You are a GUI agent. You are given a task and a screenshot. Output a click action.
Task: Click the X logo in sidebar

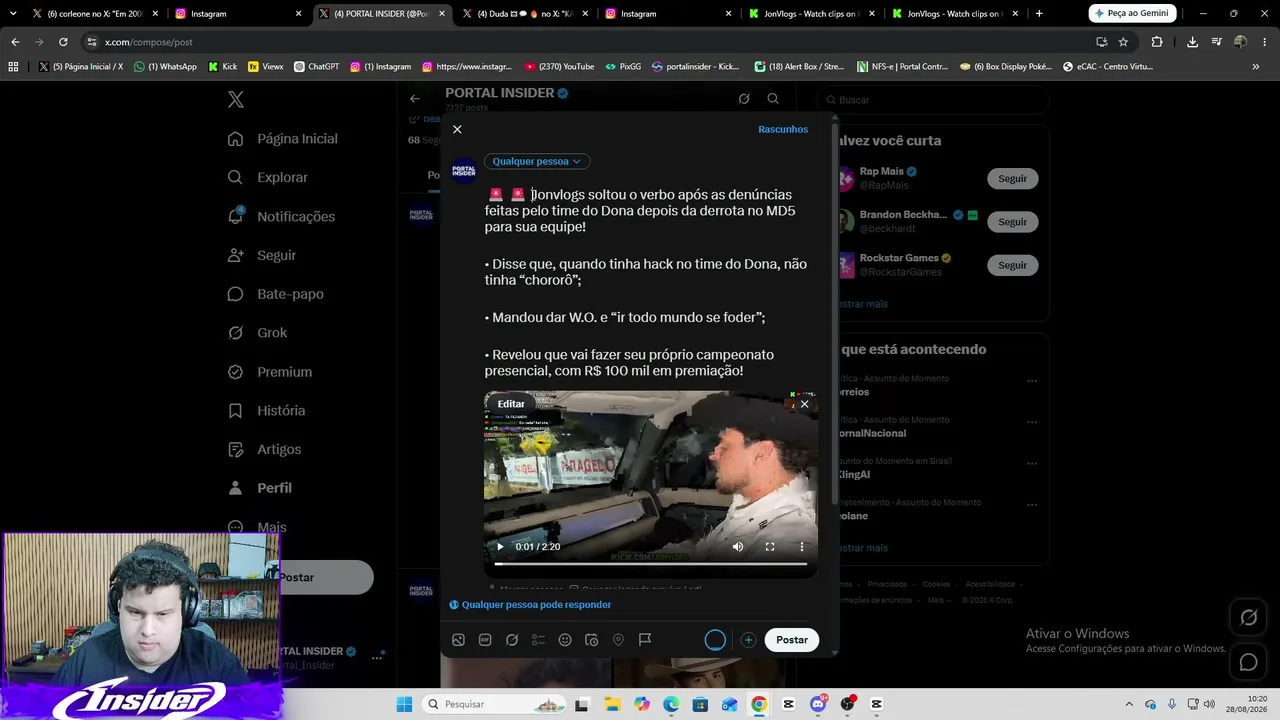(x=235, y=99)
